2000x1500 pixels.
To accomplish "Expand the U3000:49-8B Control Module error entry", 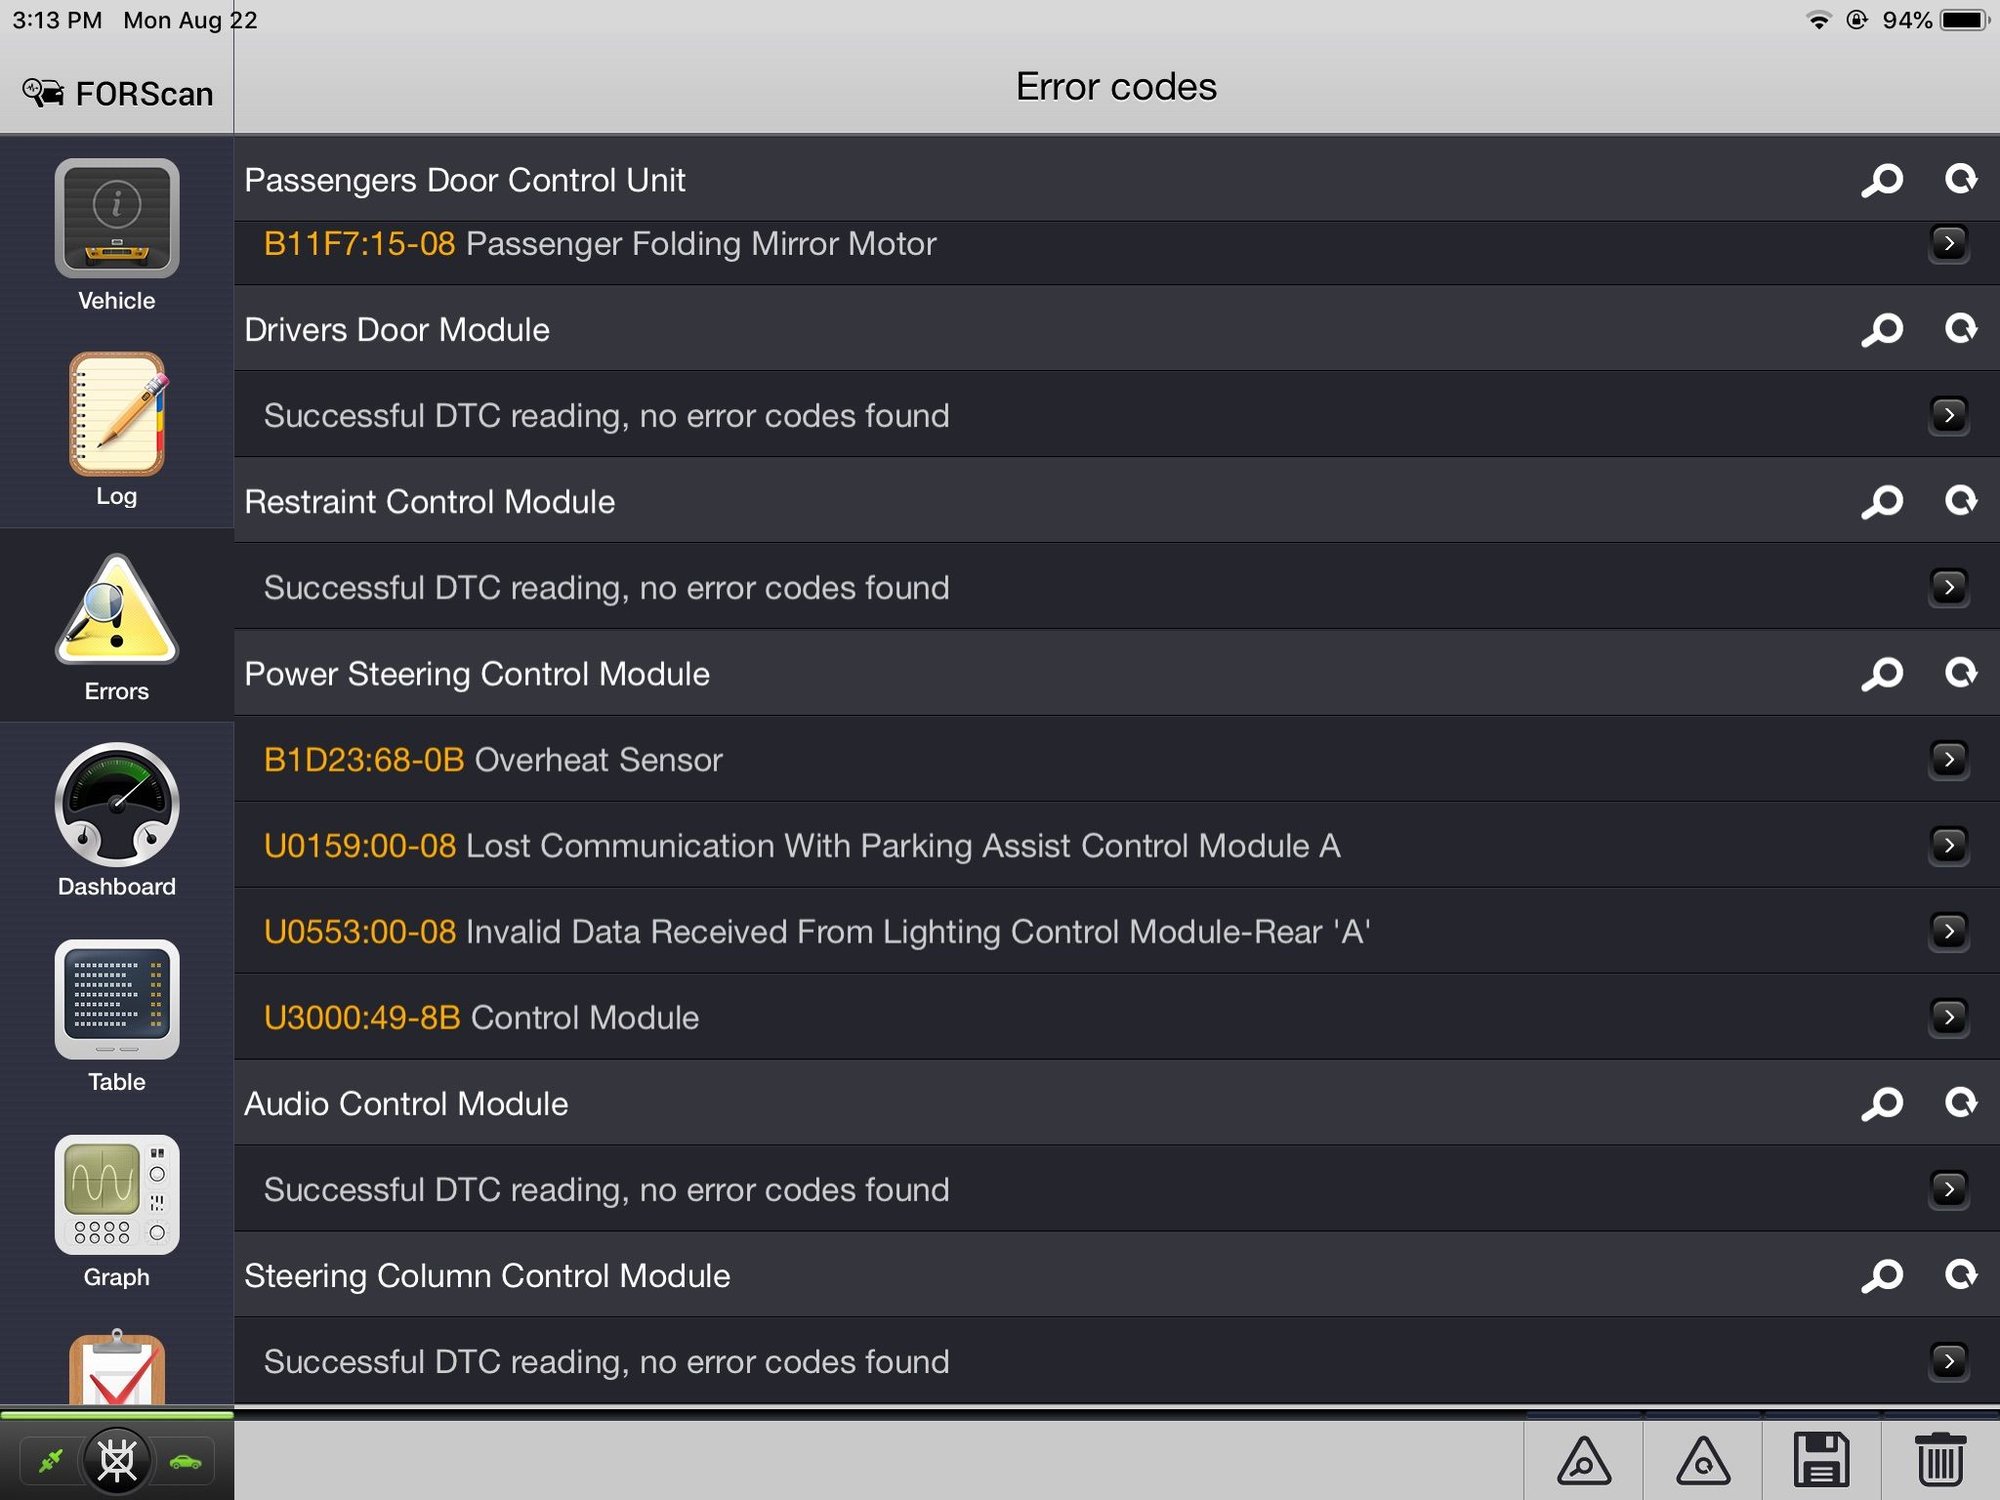I will pos(1949,1017).
